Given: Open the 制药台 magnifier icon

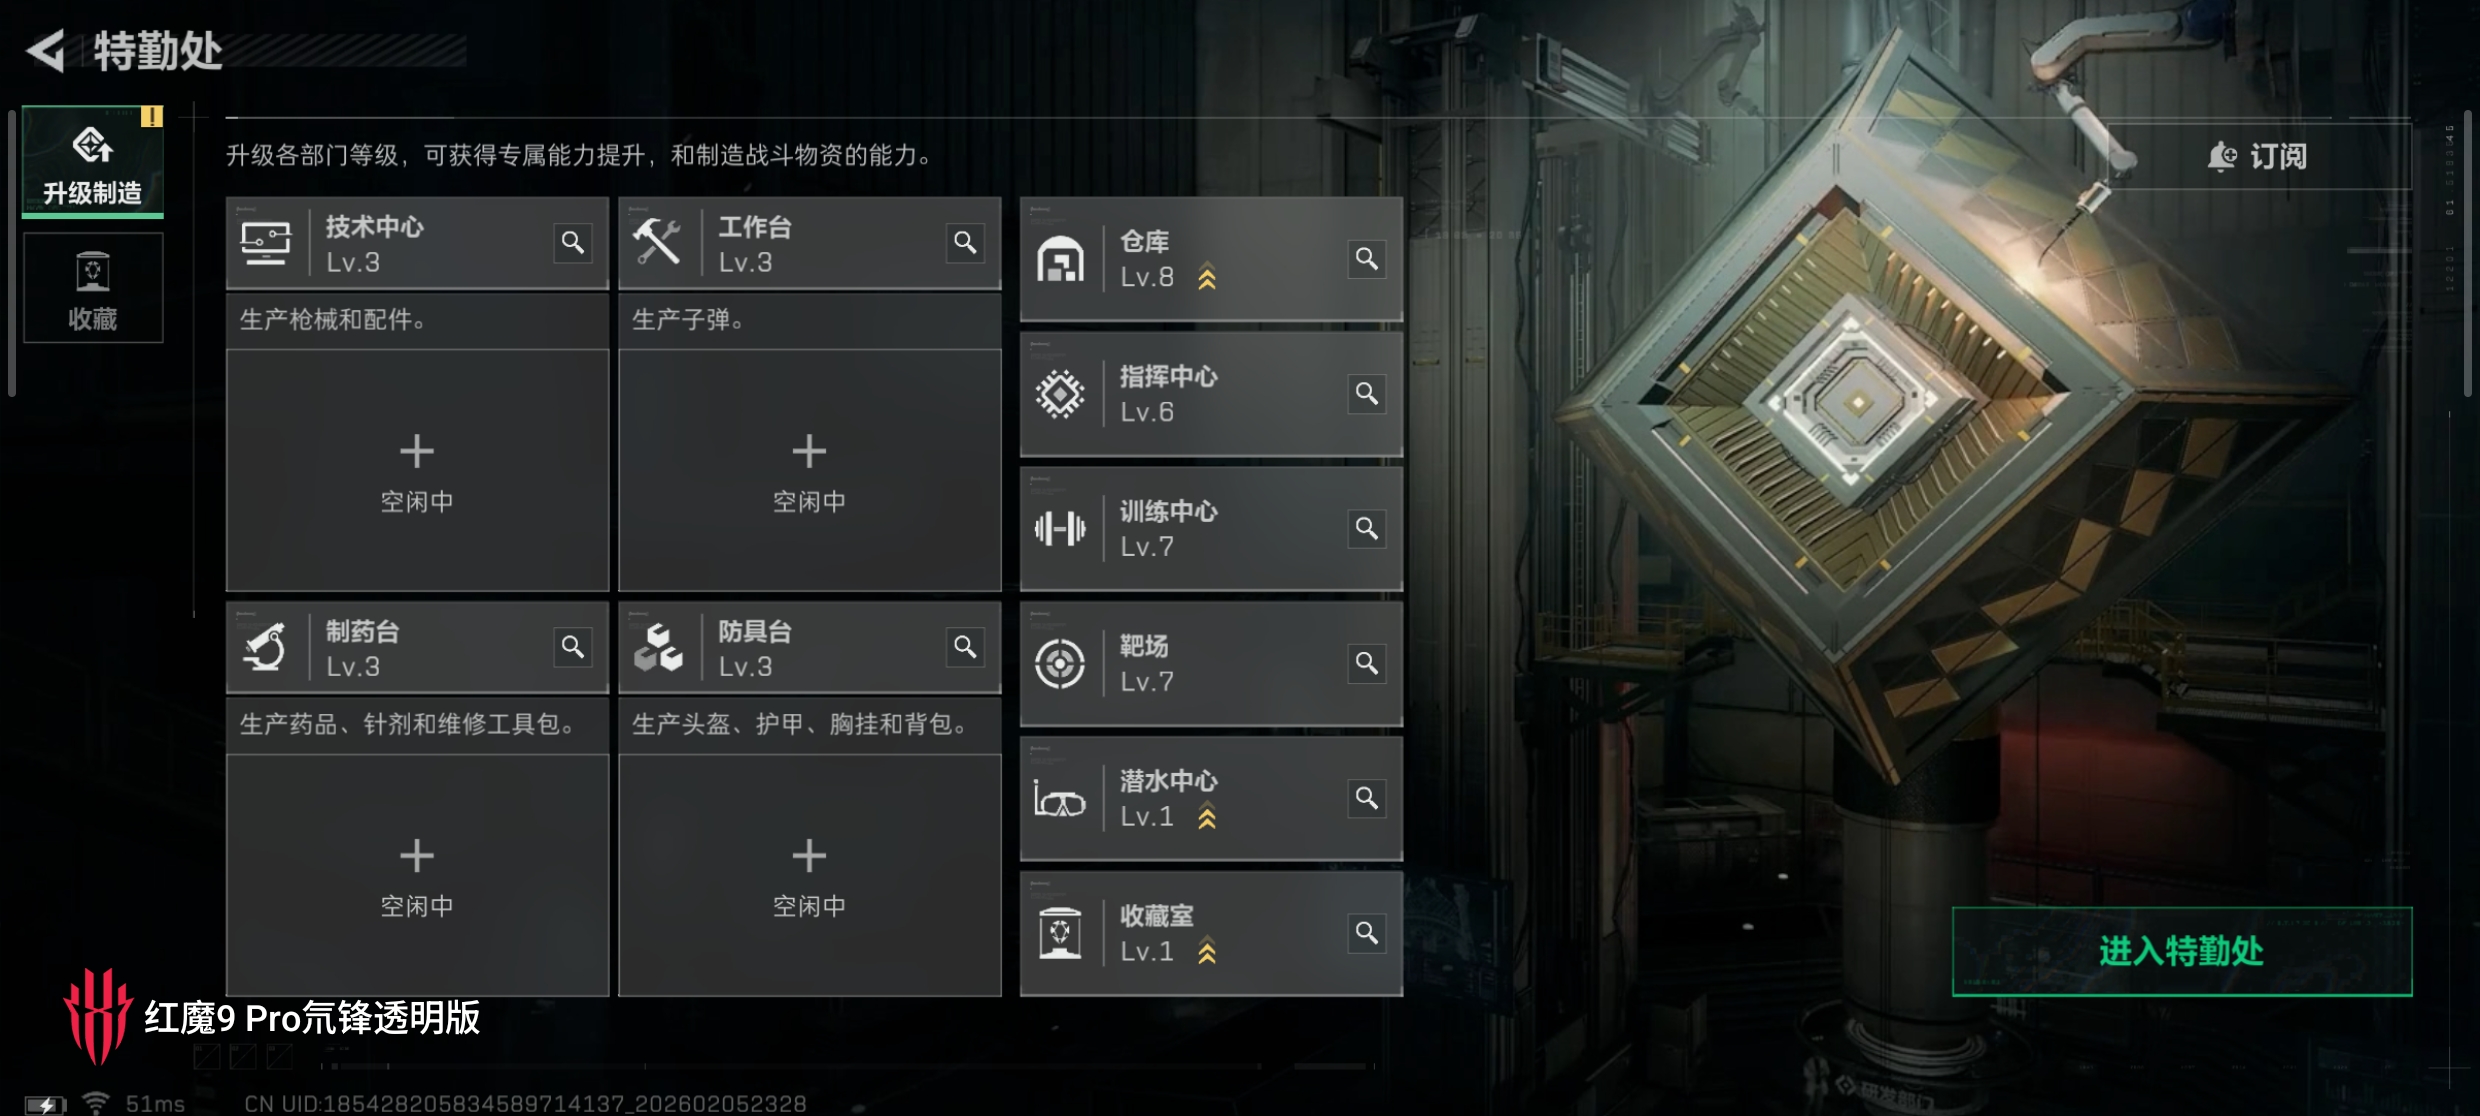Looking at the screenshot, I should pos(573,647).
